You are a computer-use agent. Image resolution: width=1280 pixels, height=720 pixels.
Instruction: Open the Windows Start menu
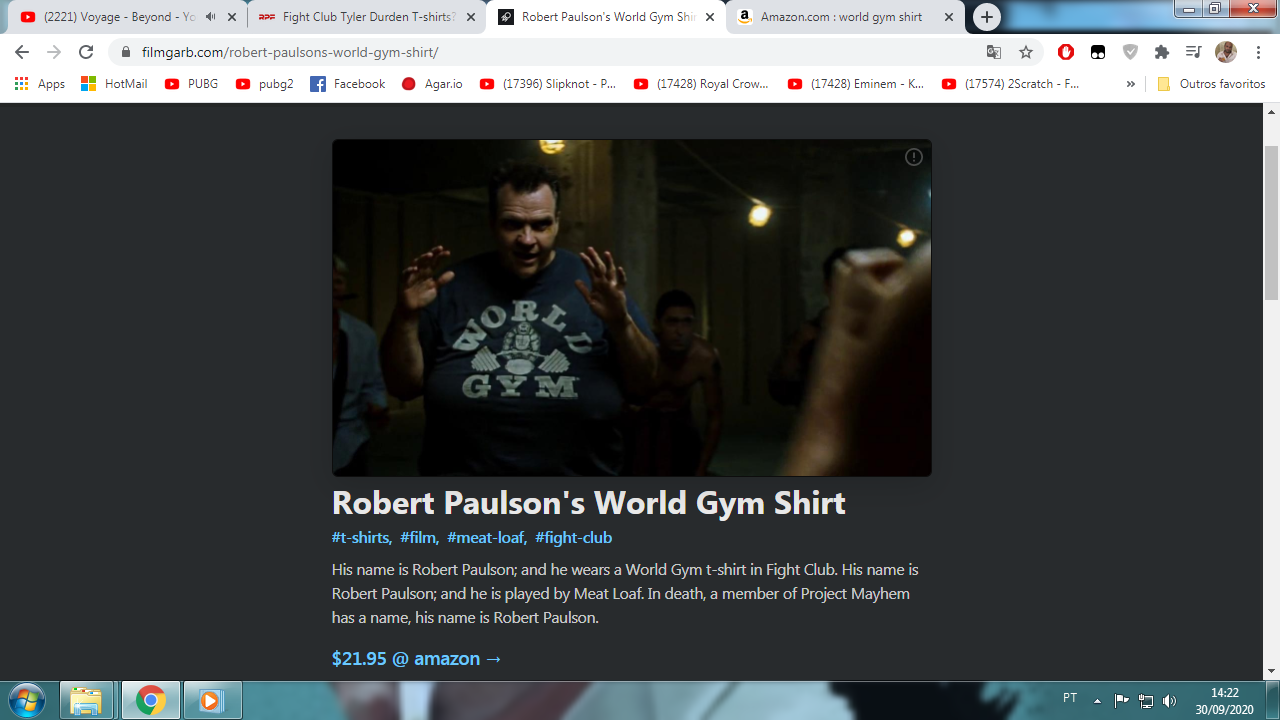coord(26,700)
